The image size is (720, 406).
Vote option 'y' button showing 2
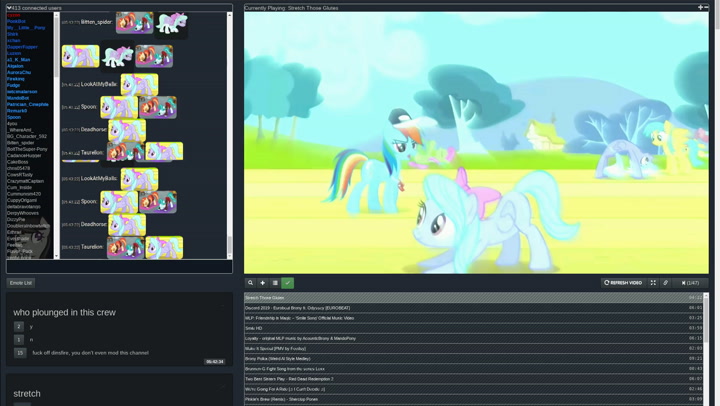click(18, 327)
